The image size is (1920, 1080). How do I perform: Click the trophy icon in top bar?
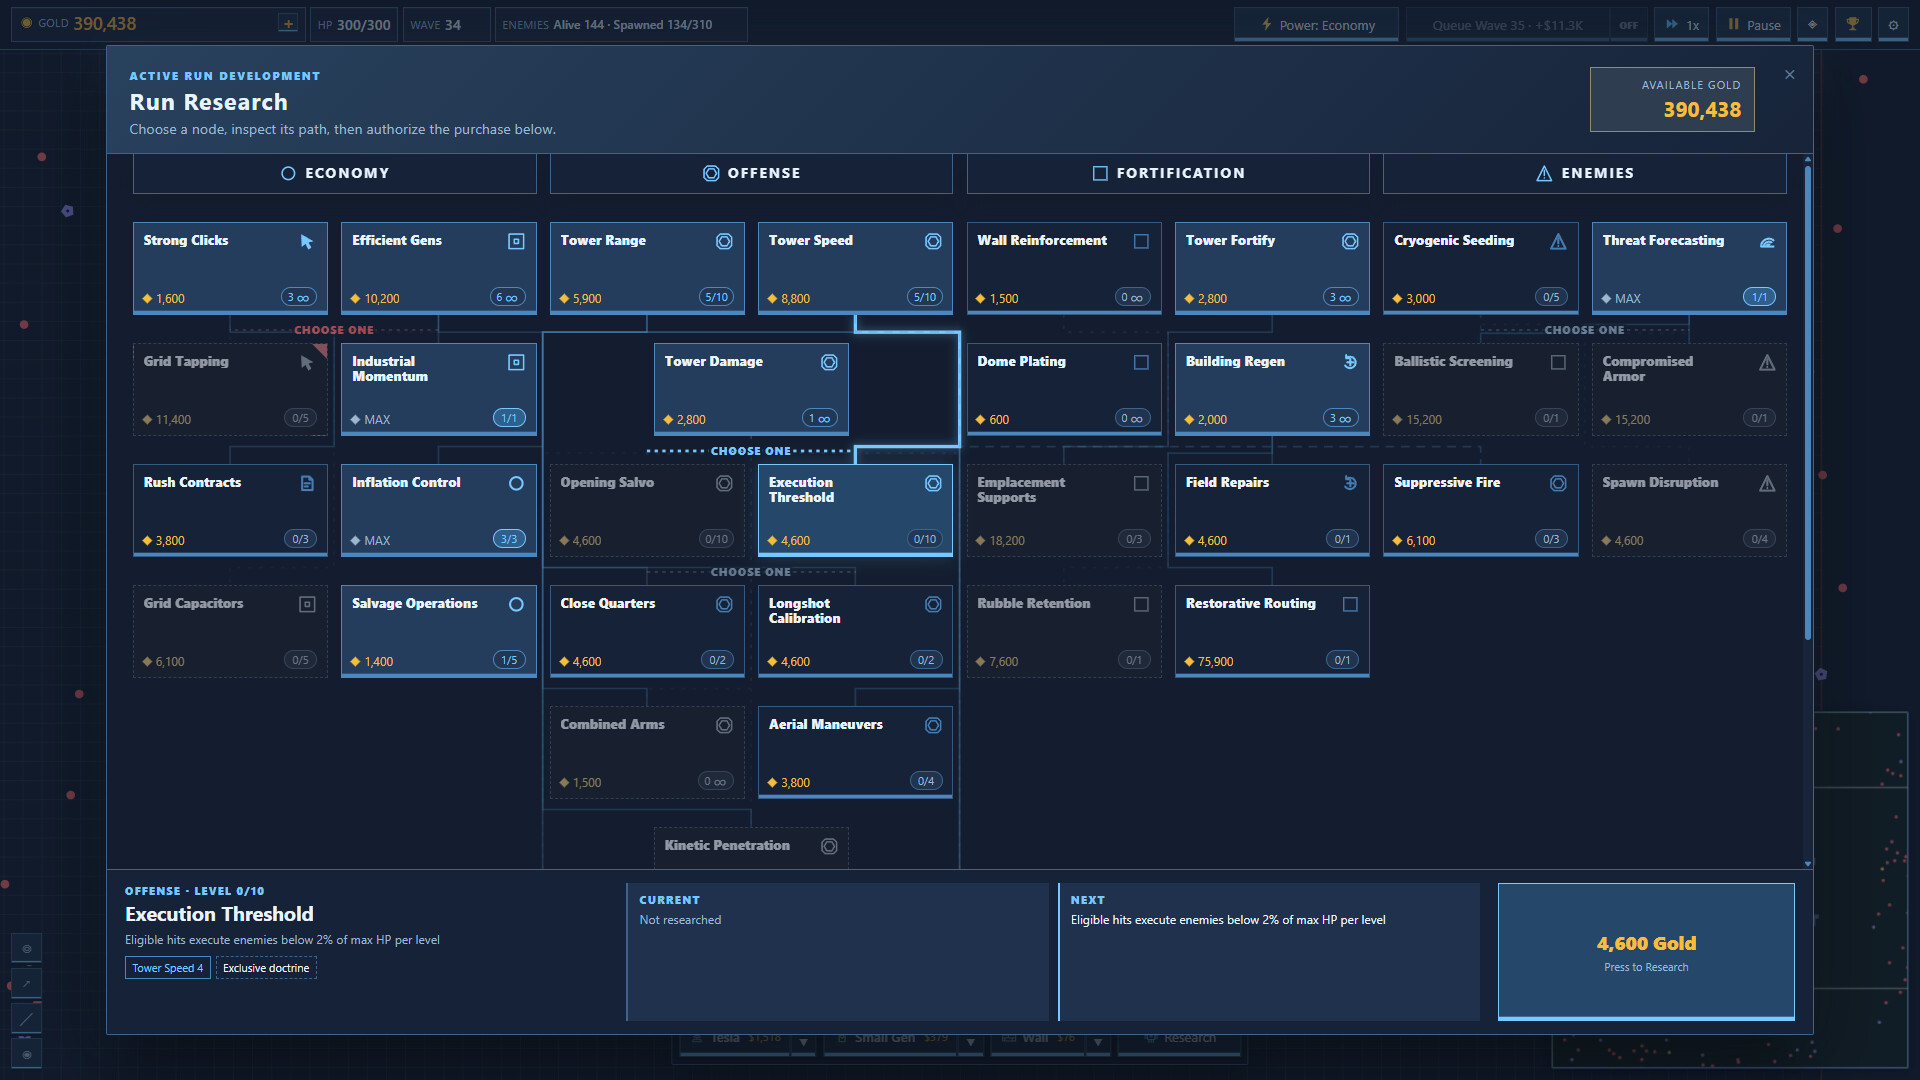[x=1852, y=25]
